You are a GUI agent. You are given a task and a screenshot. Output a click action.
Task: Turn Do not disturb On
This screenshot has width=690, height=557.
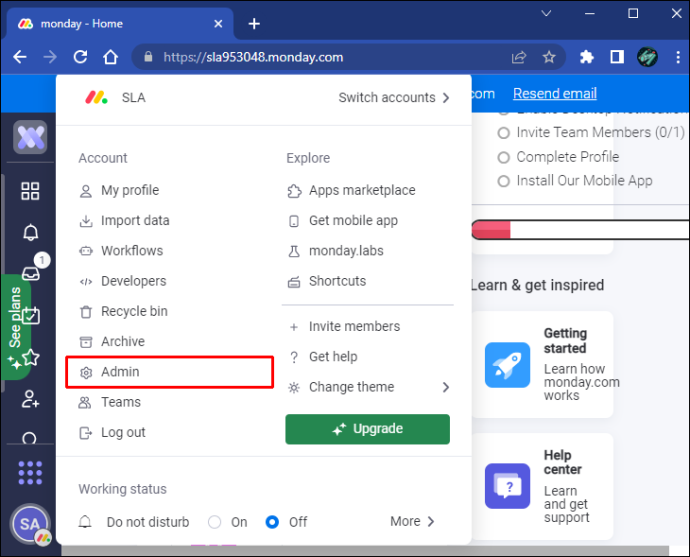pyautogui.click(x=214, y=522)
